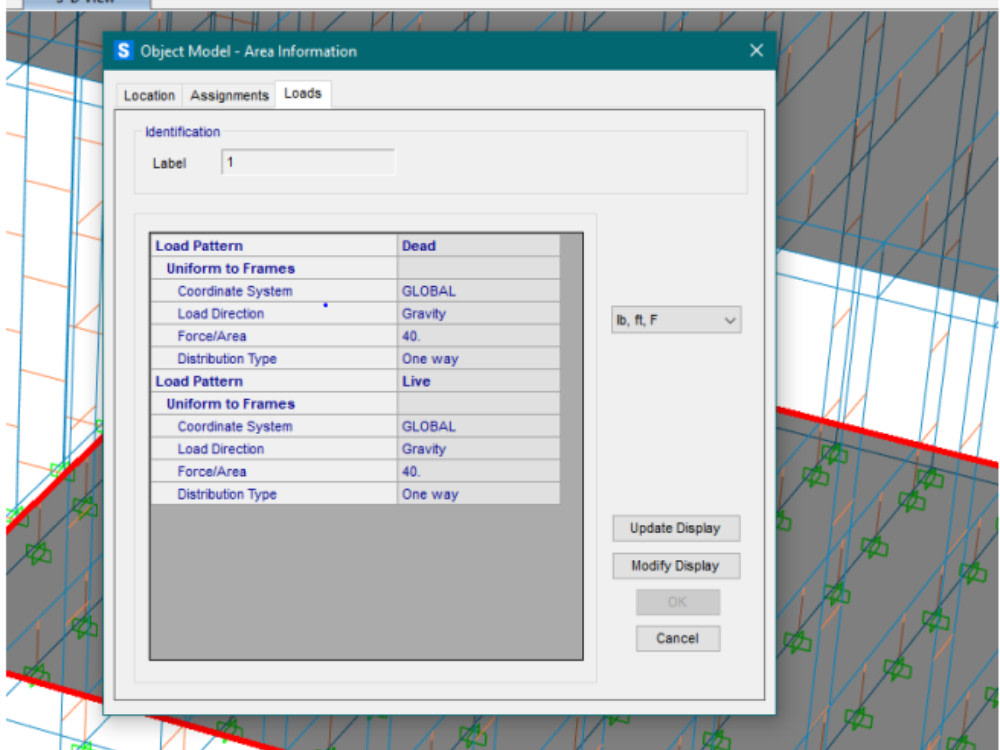Click the Label input field
The width and height of the screenshot is (1000, 750).
[308, 162]
